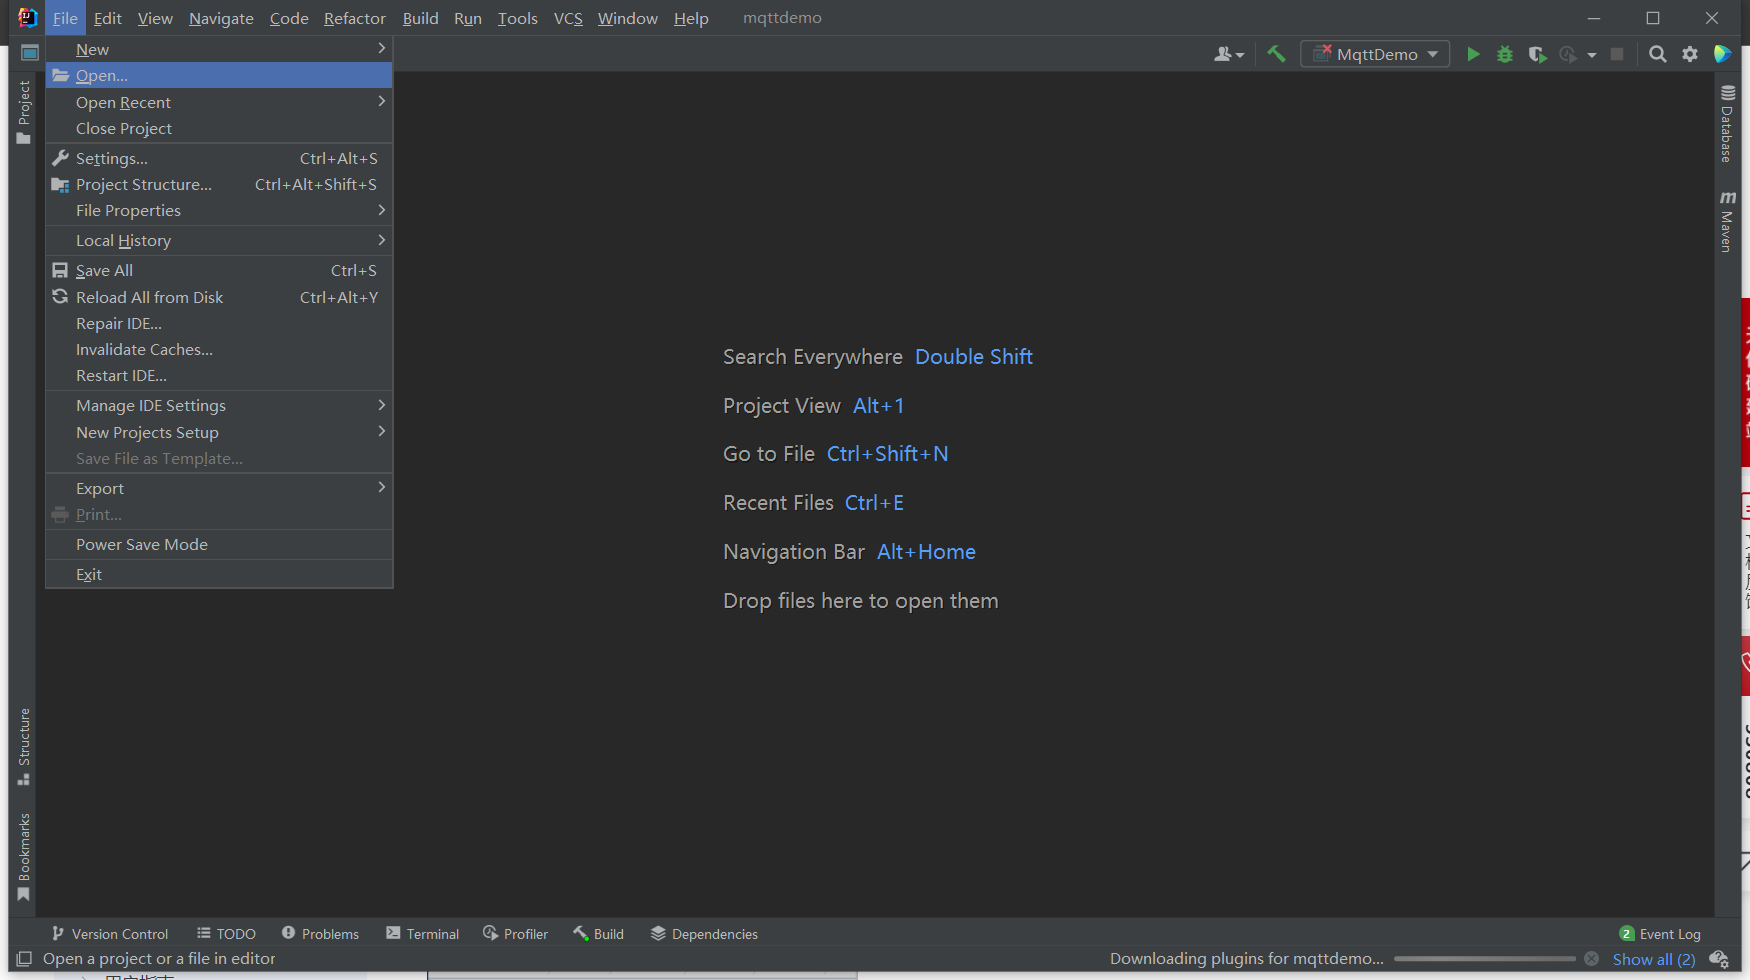Open Settings... from the File menu
Image resolution: width=1750 pixels, height=980 pixels.
(x=219, y=159)
